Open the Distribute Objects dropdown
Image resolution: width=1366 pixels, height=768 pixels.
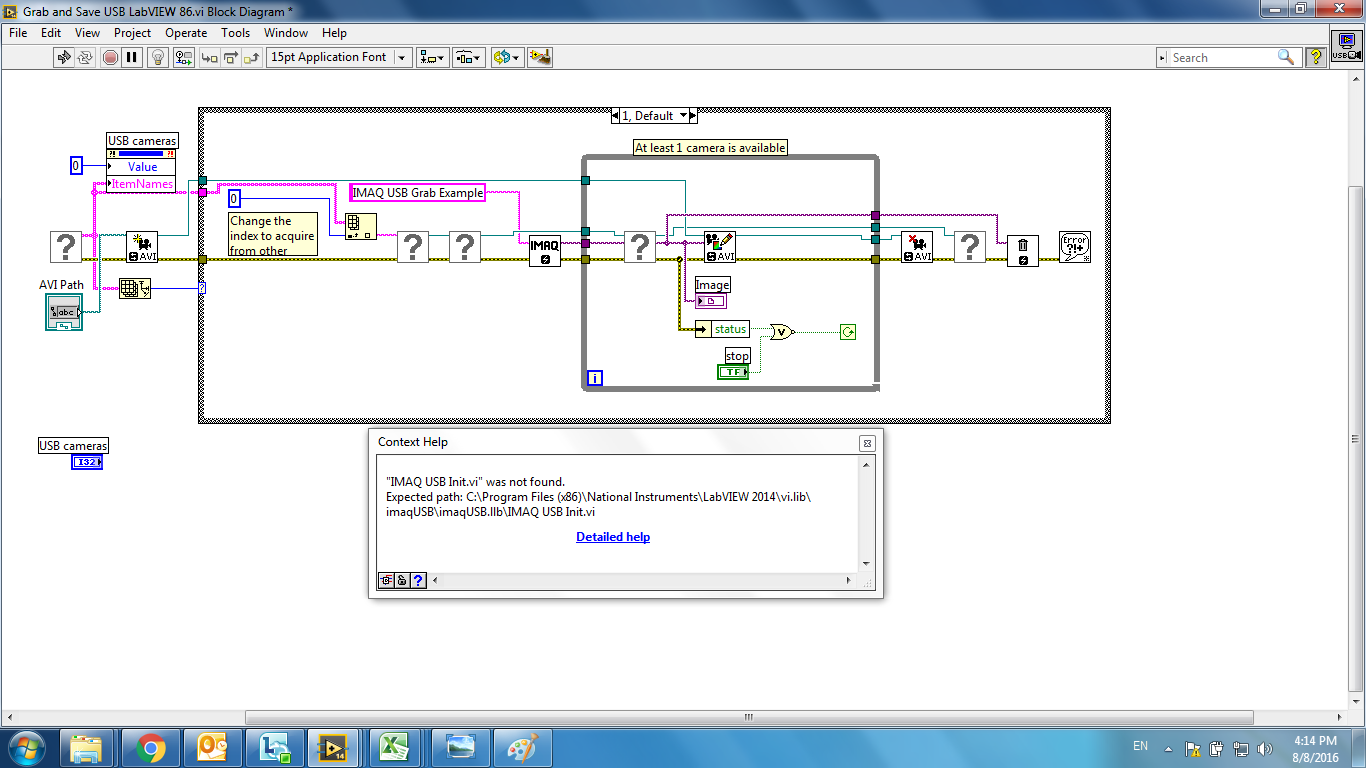point(469,57)
